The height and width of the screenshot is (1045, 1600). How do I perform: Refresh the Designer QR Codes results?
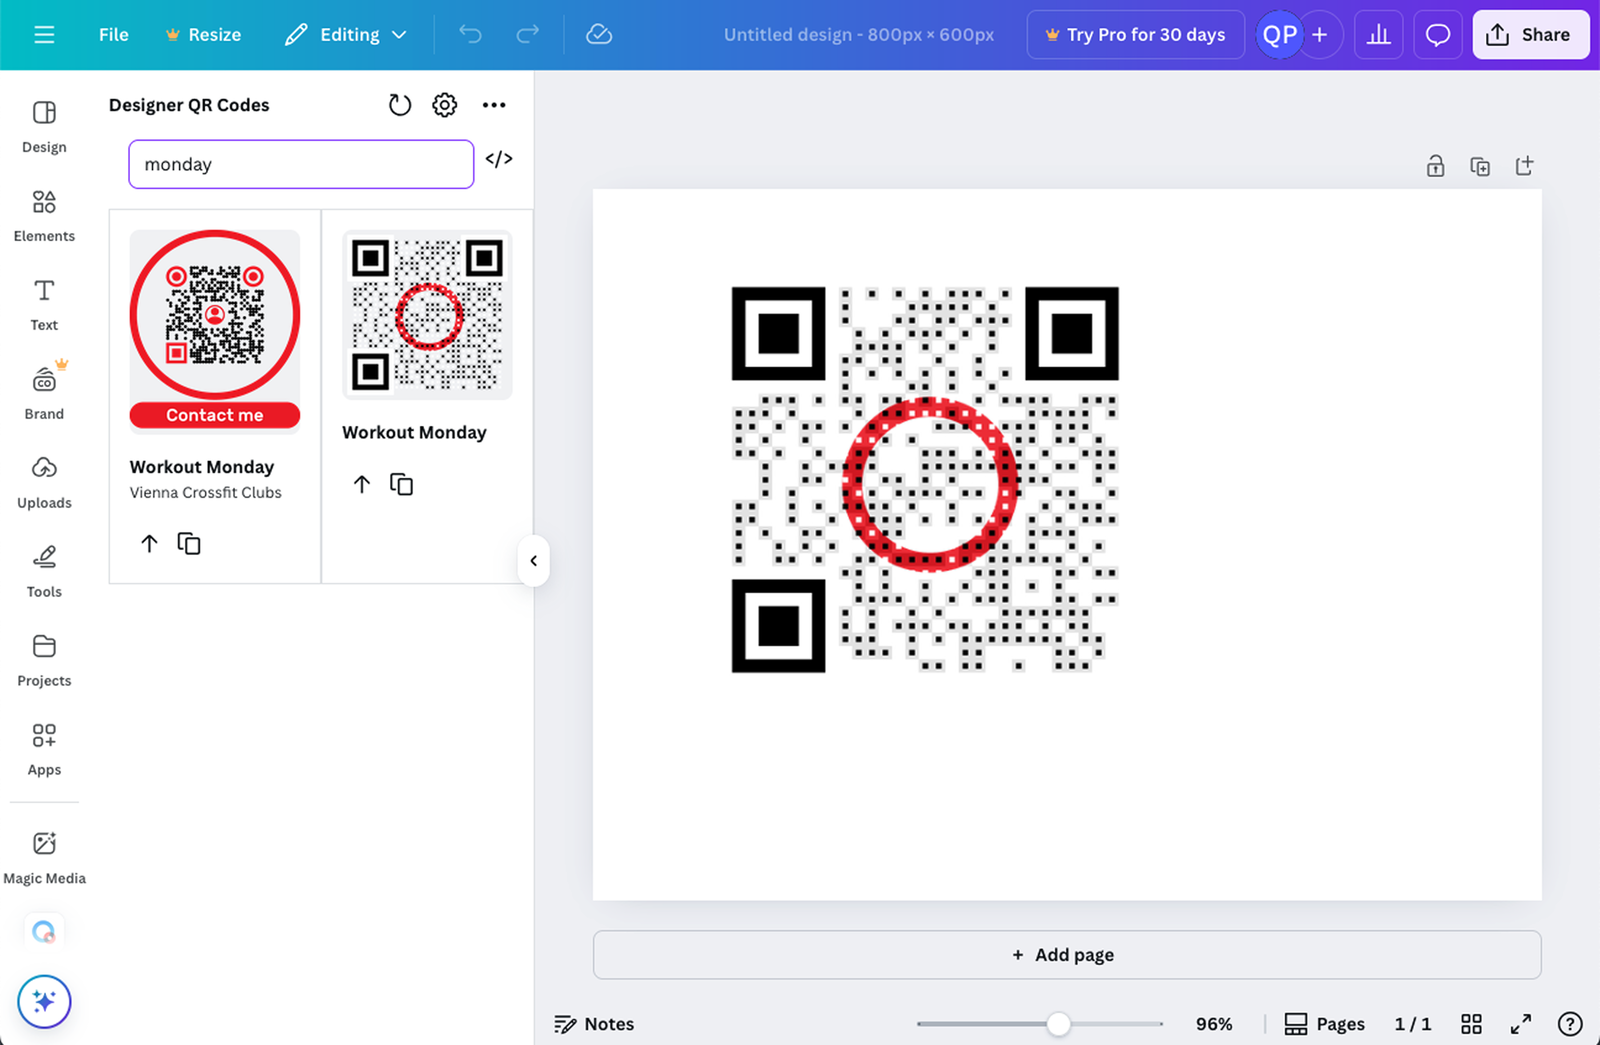(399, 104)
